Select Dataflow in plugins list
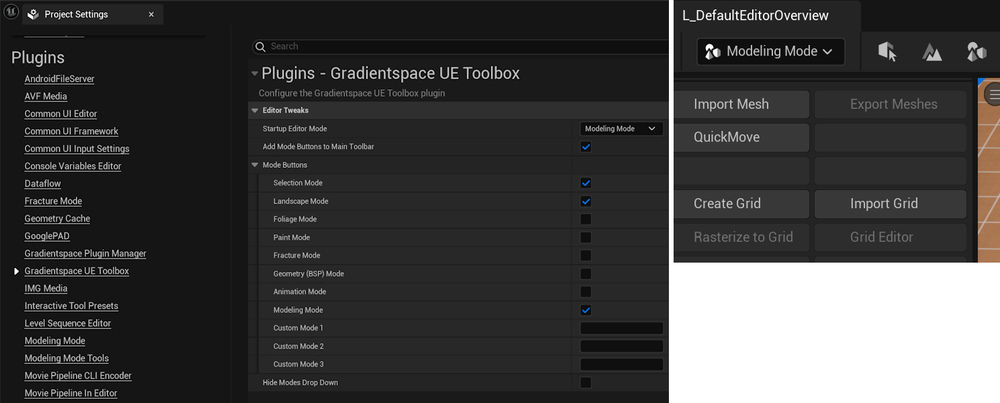This screenshot has width=1000, height=403. tap(43, 184)
